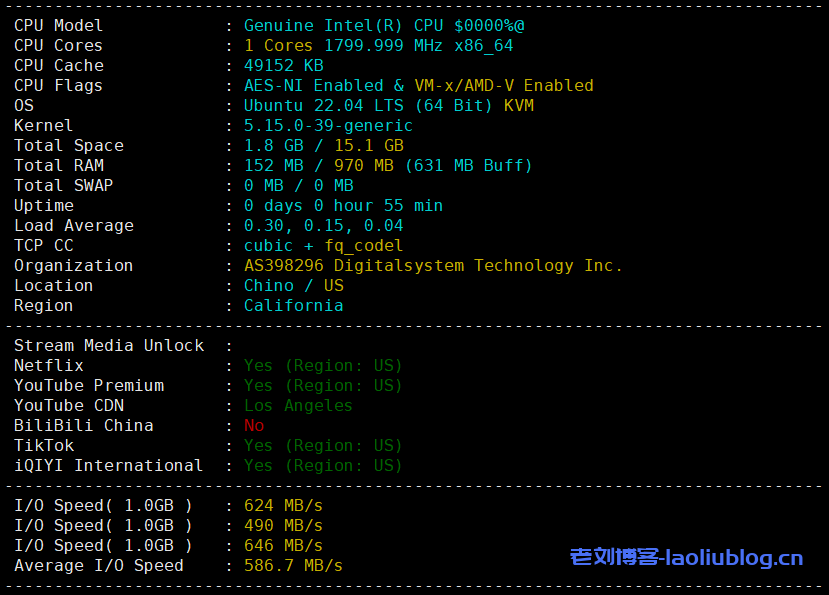Click the Stream Media Unlock heading
829x595 pixels.
(x=108, y=345)
